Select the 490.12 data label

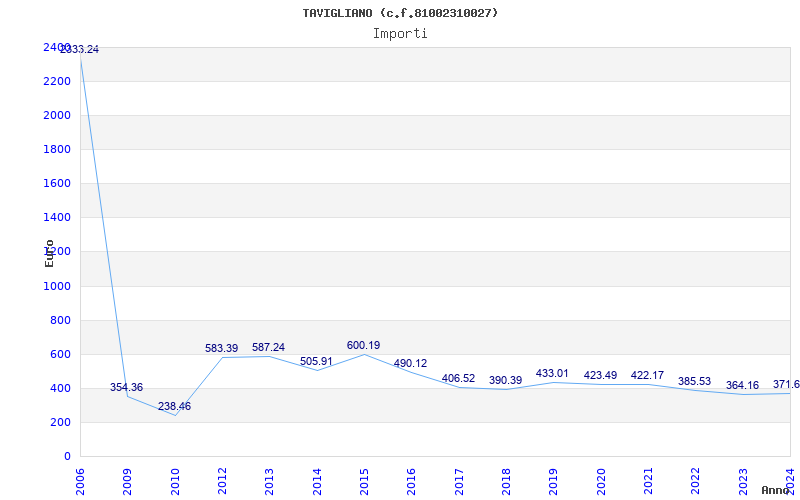pos(410,363)
